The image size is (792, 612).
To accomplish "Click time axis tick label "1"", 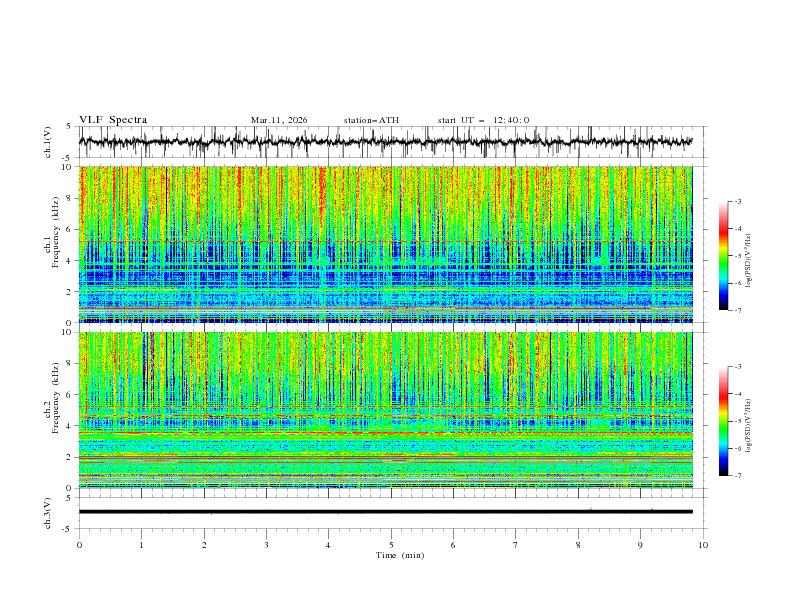I will point(141,545).
